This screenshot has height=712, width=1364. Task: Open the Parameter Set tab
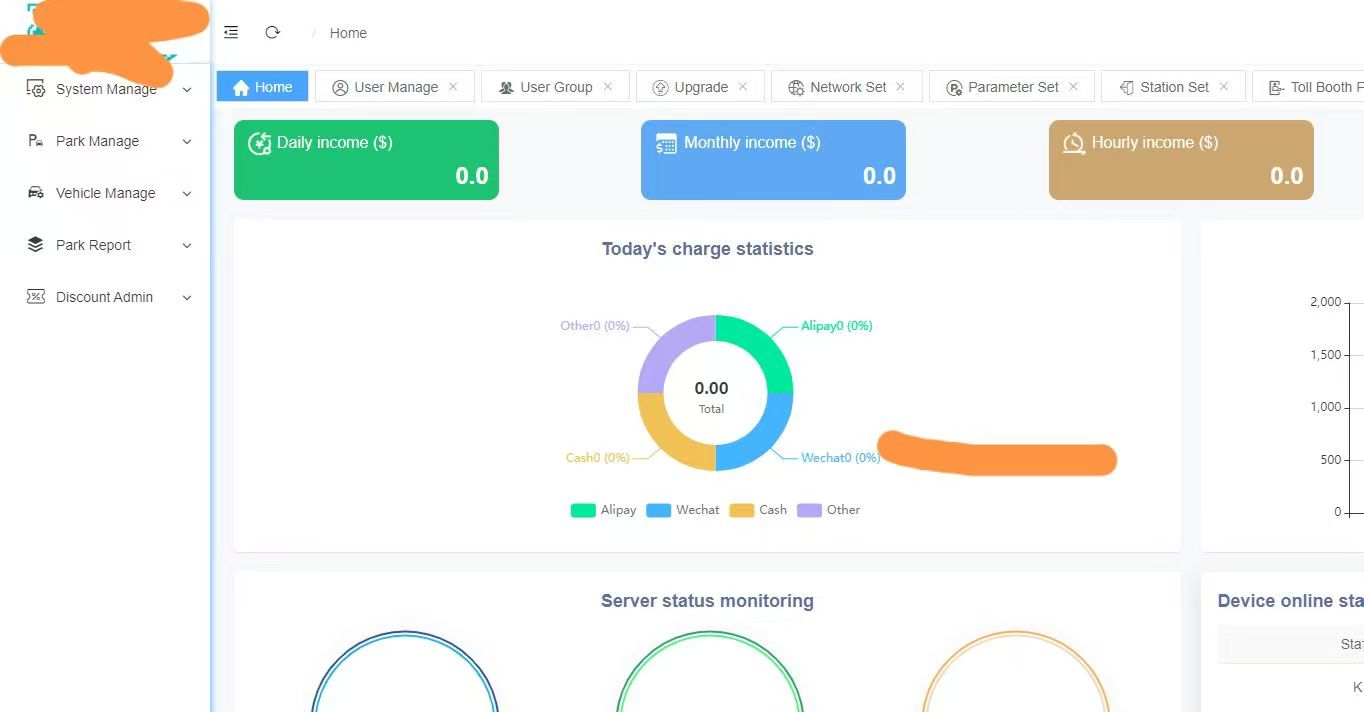1011,87
